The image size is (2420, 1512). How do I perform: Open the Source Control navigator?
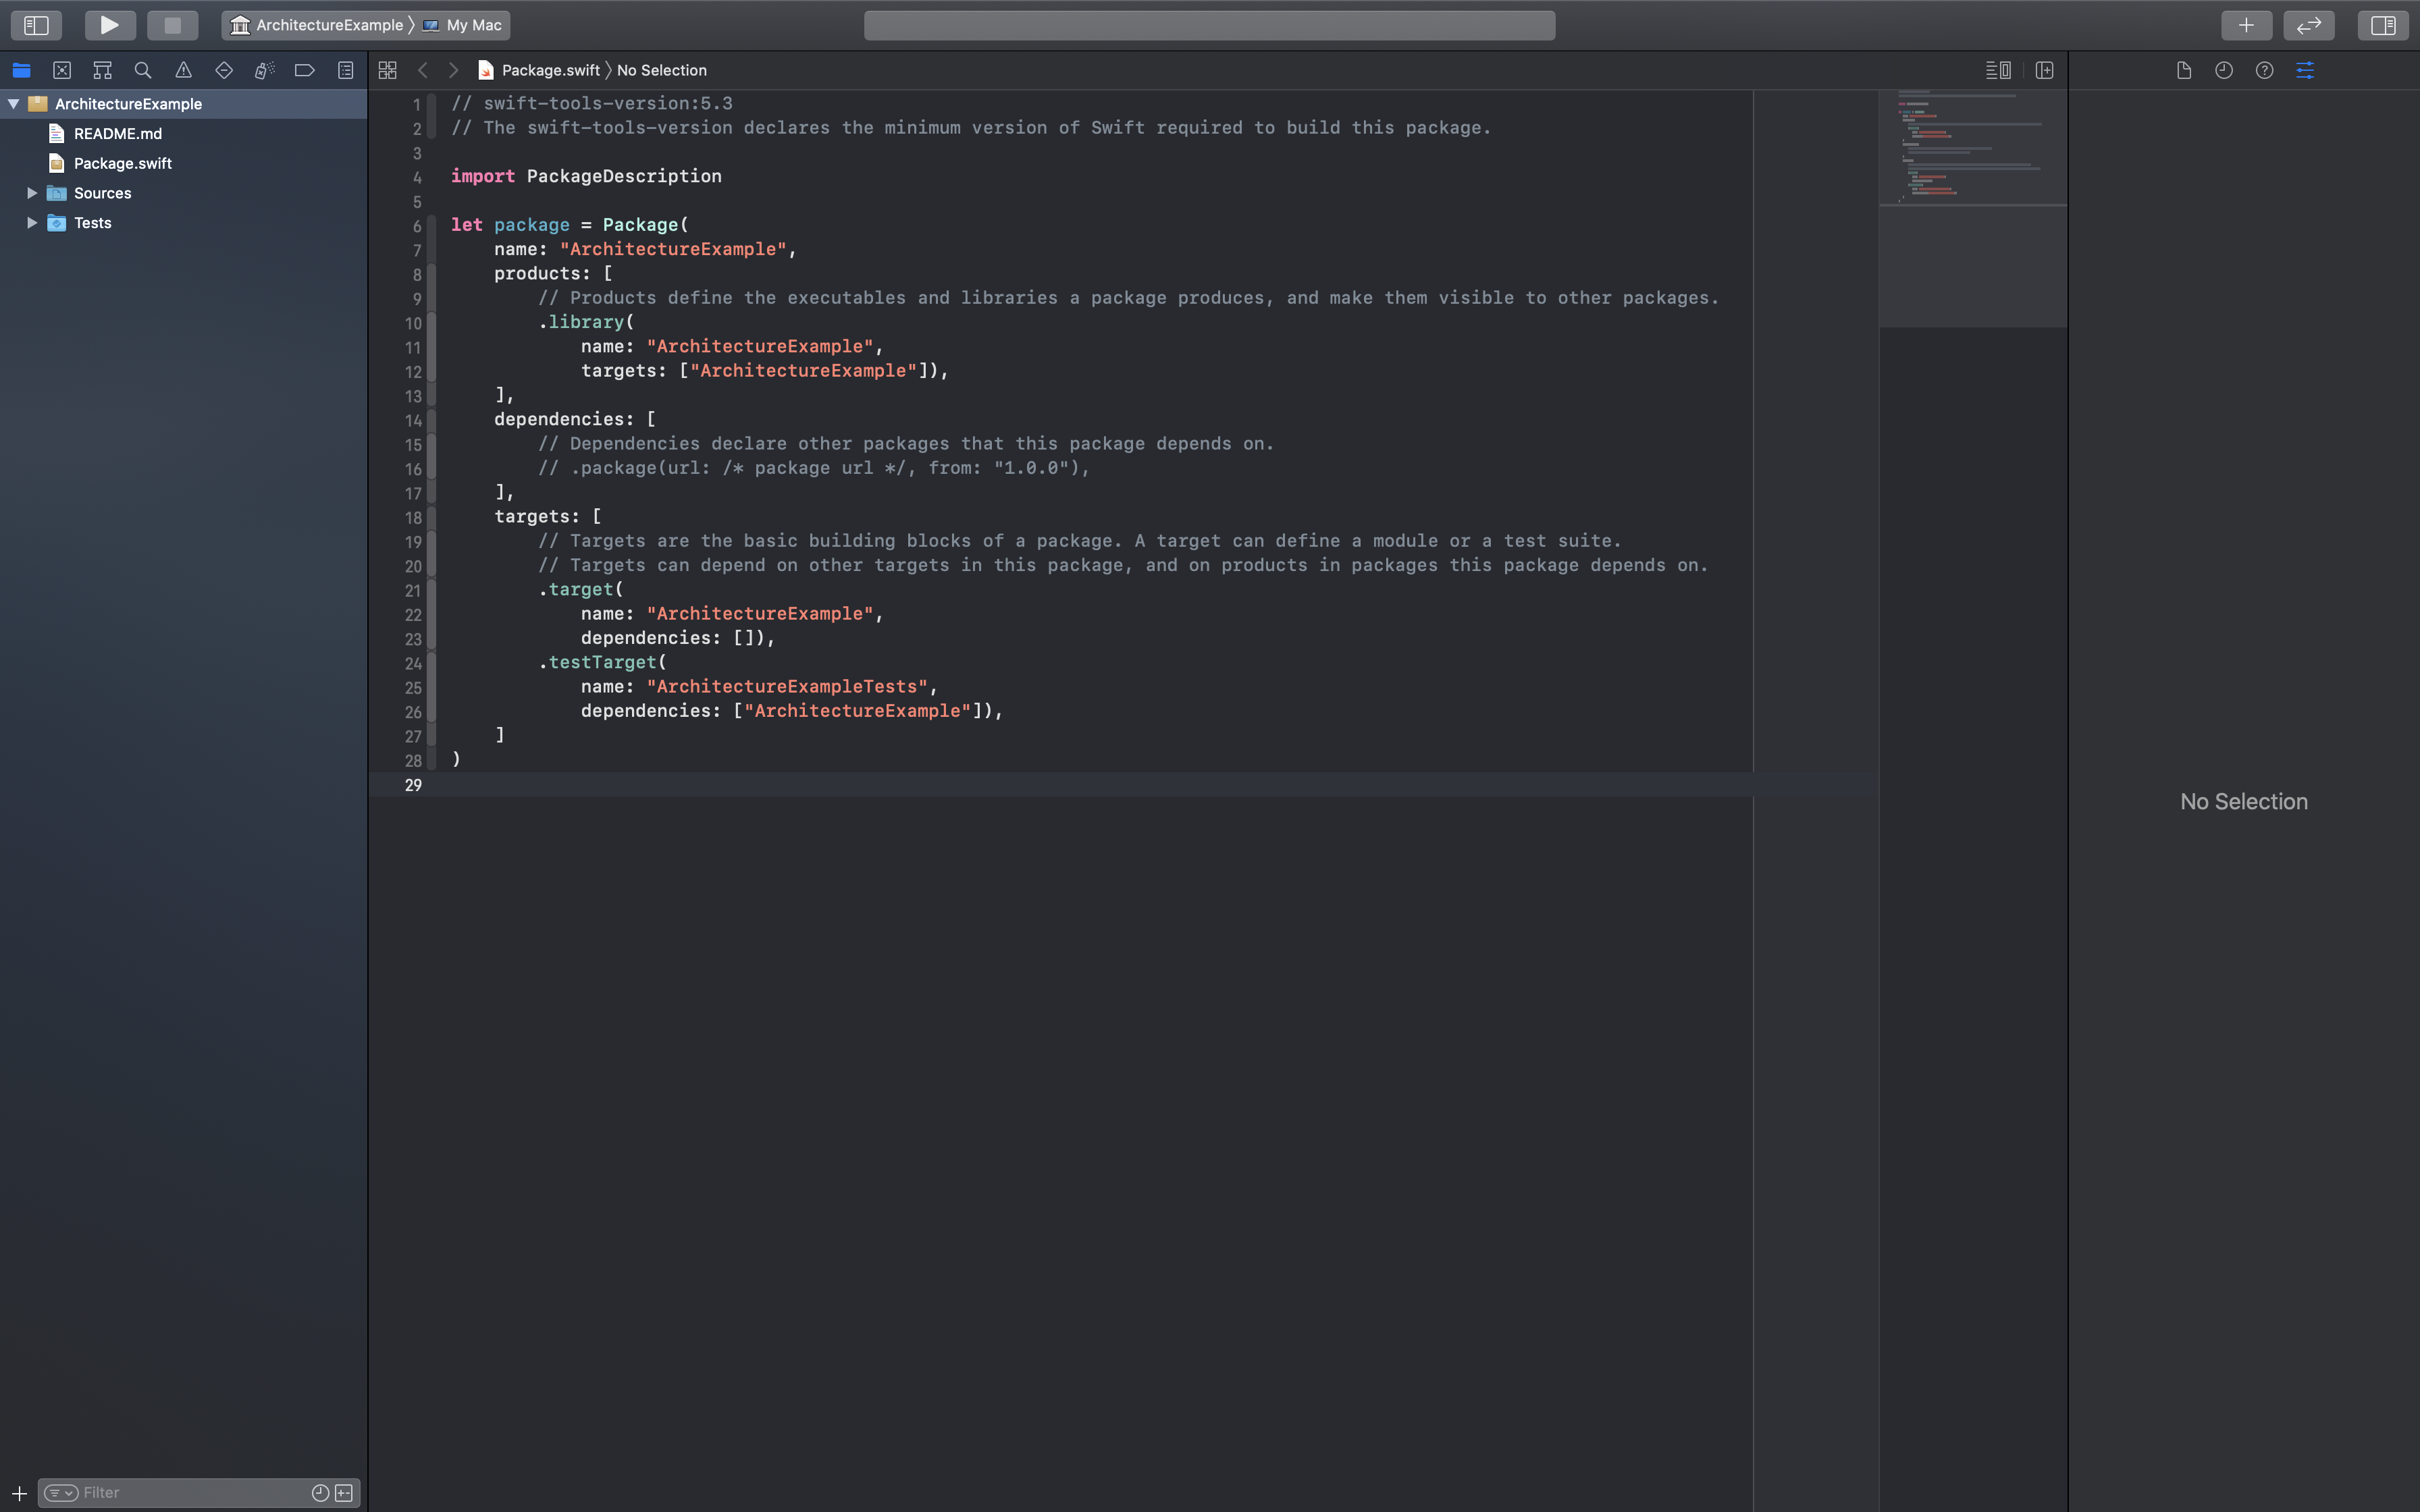click(62, 70)
